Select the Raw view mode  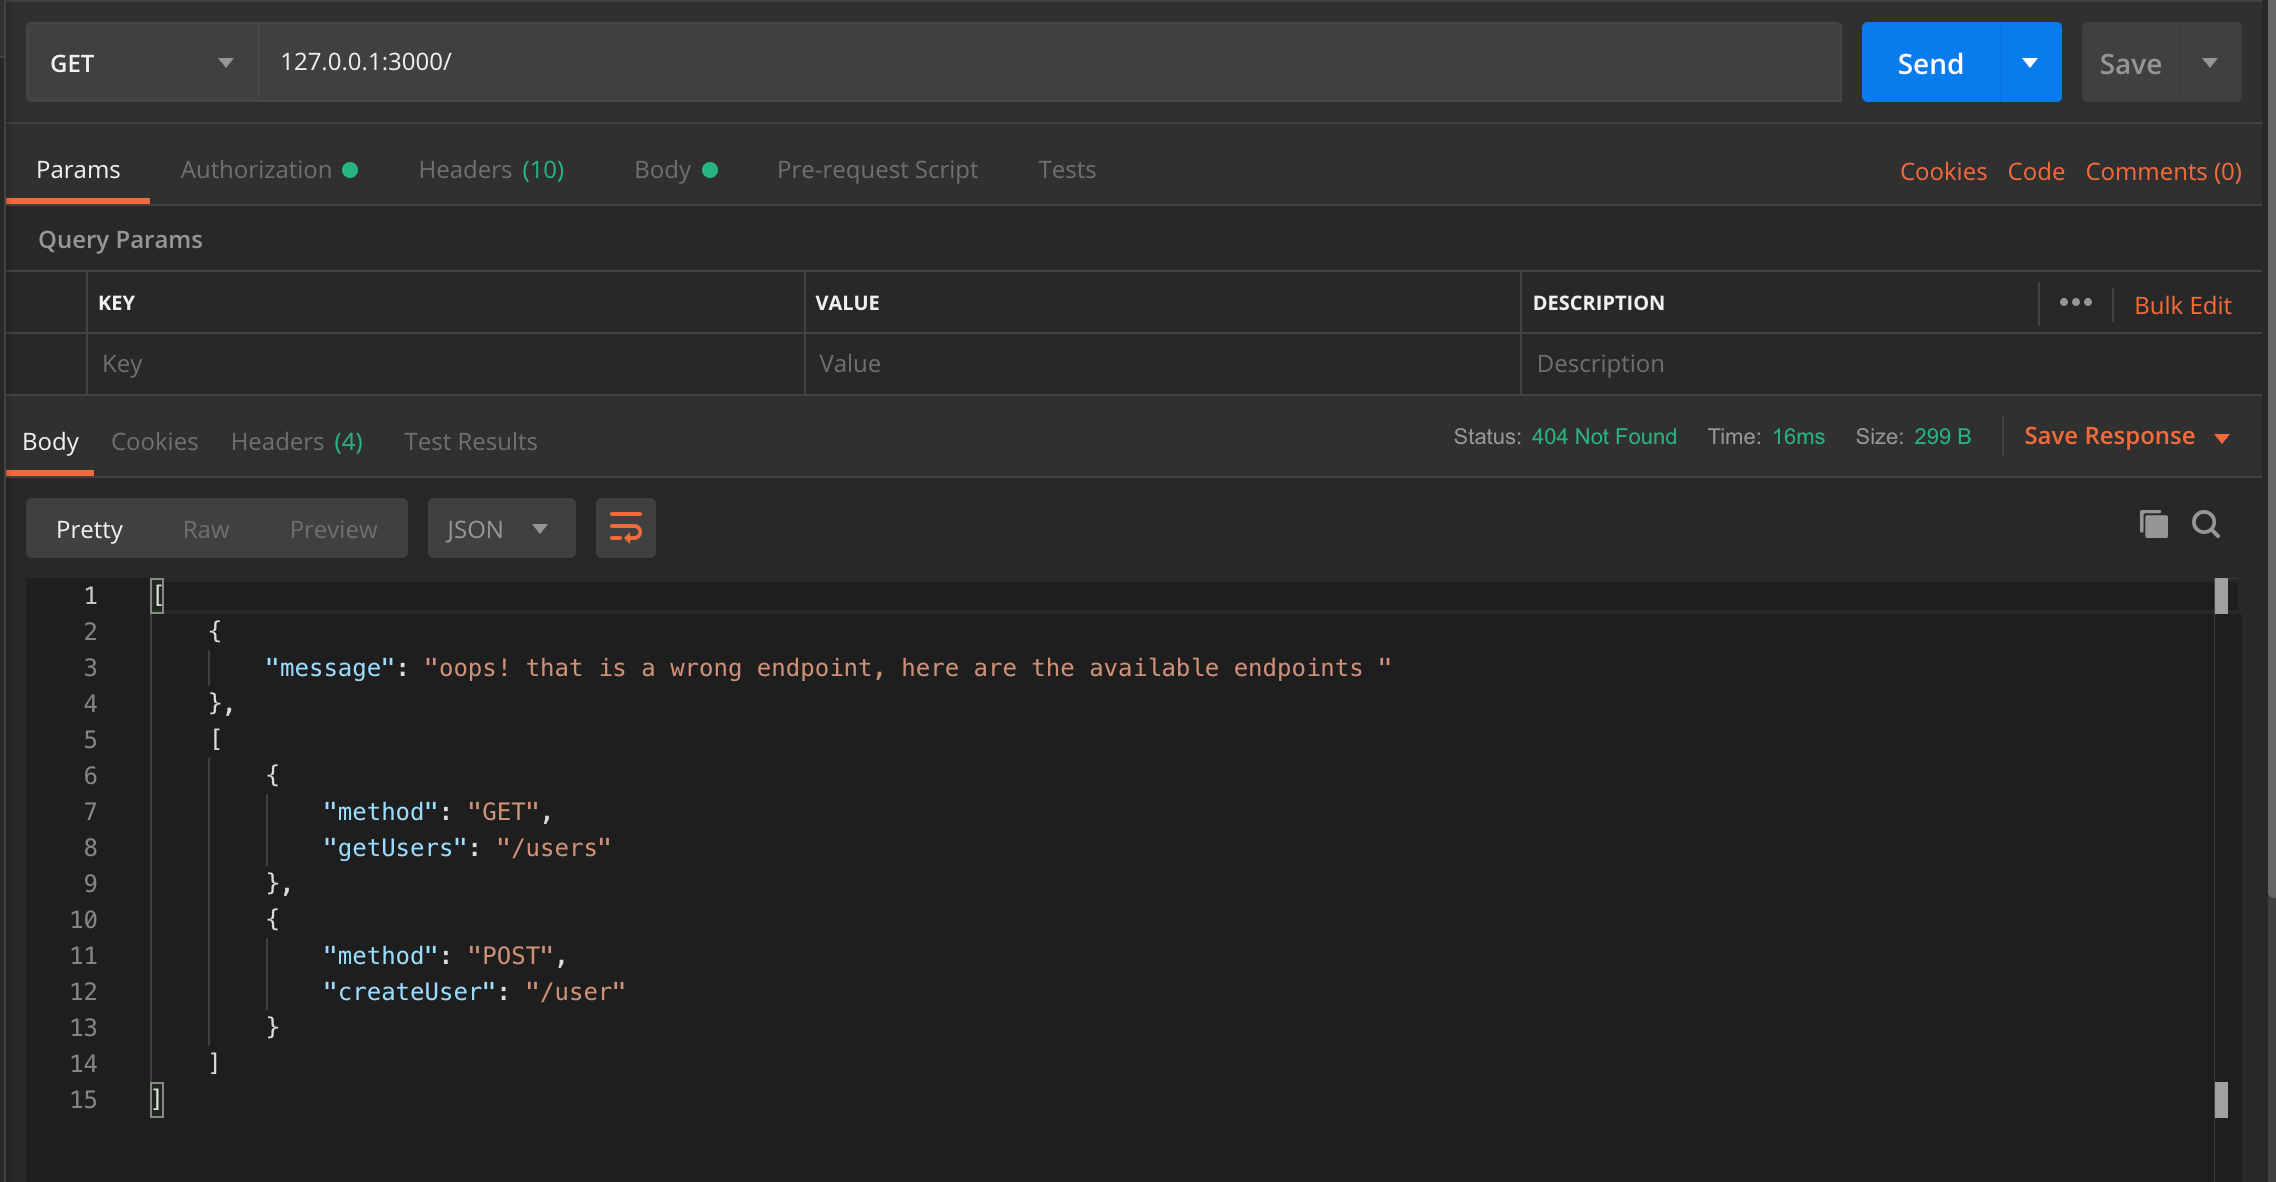click(x=206, y=528)
